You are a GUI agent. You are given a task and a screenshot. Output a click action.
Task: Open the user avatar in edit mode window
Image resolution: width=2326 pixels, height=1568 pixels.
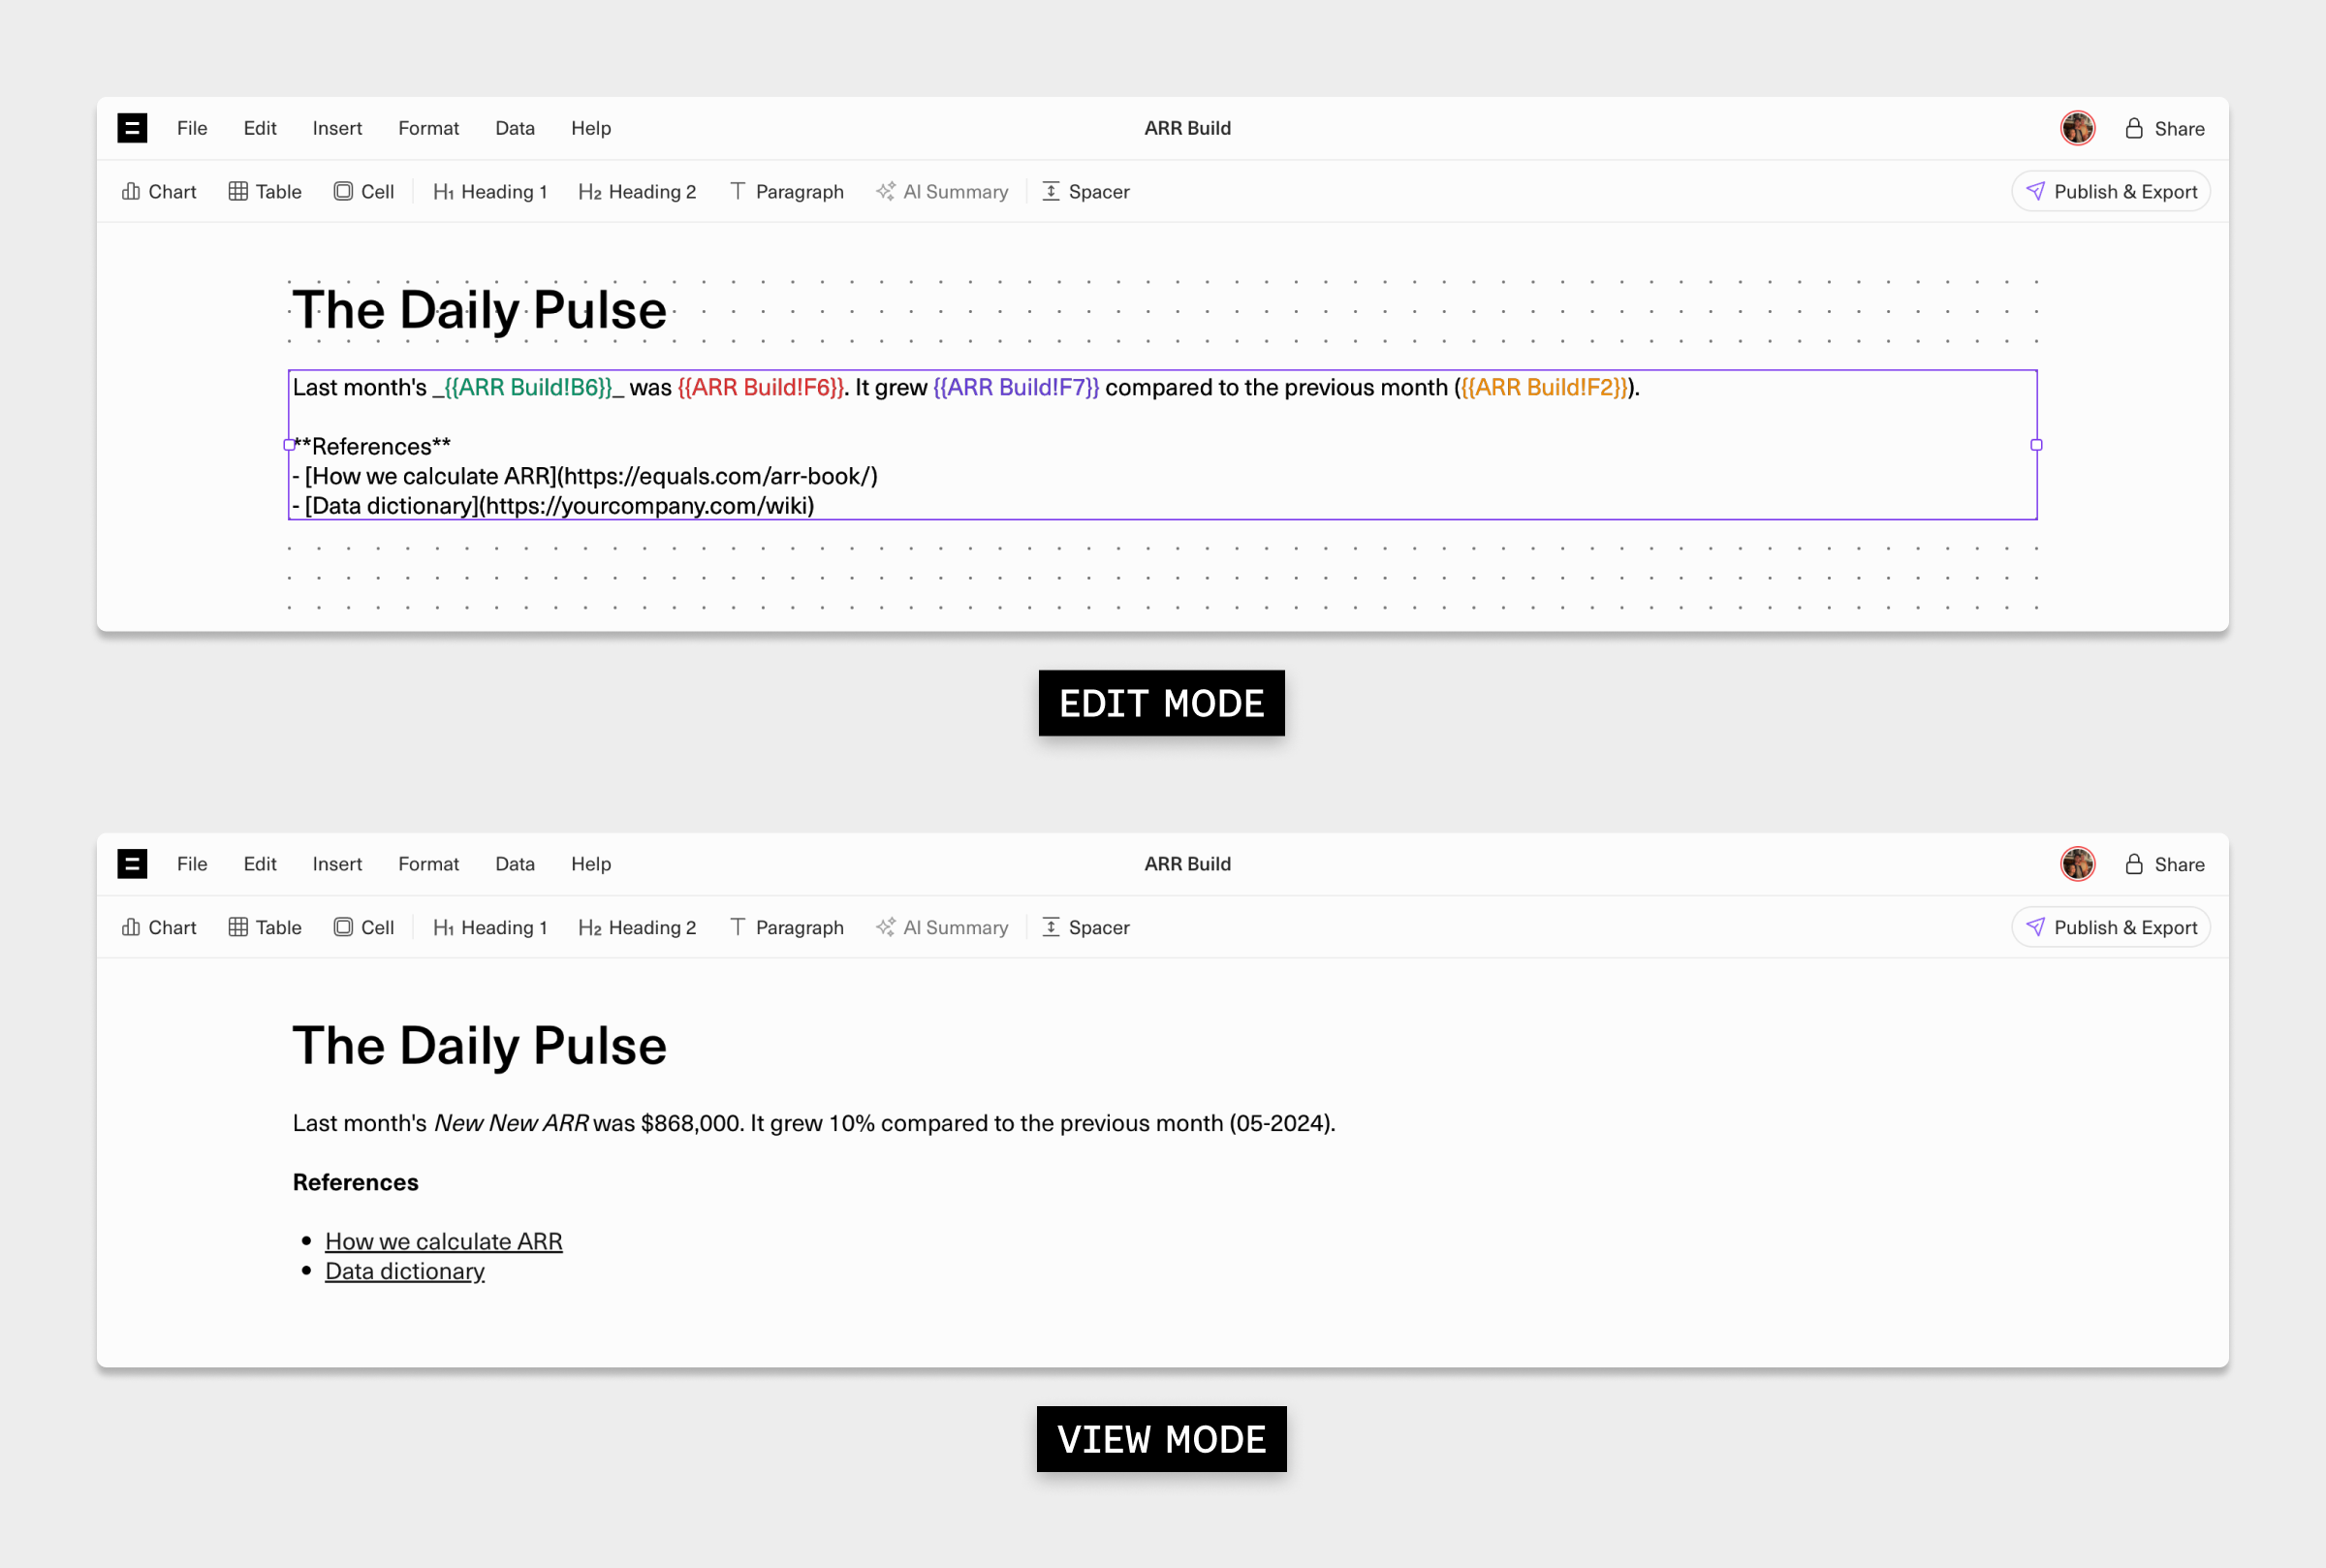[2078, 128]
